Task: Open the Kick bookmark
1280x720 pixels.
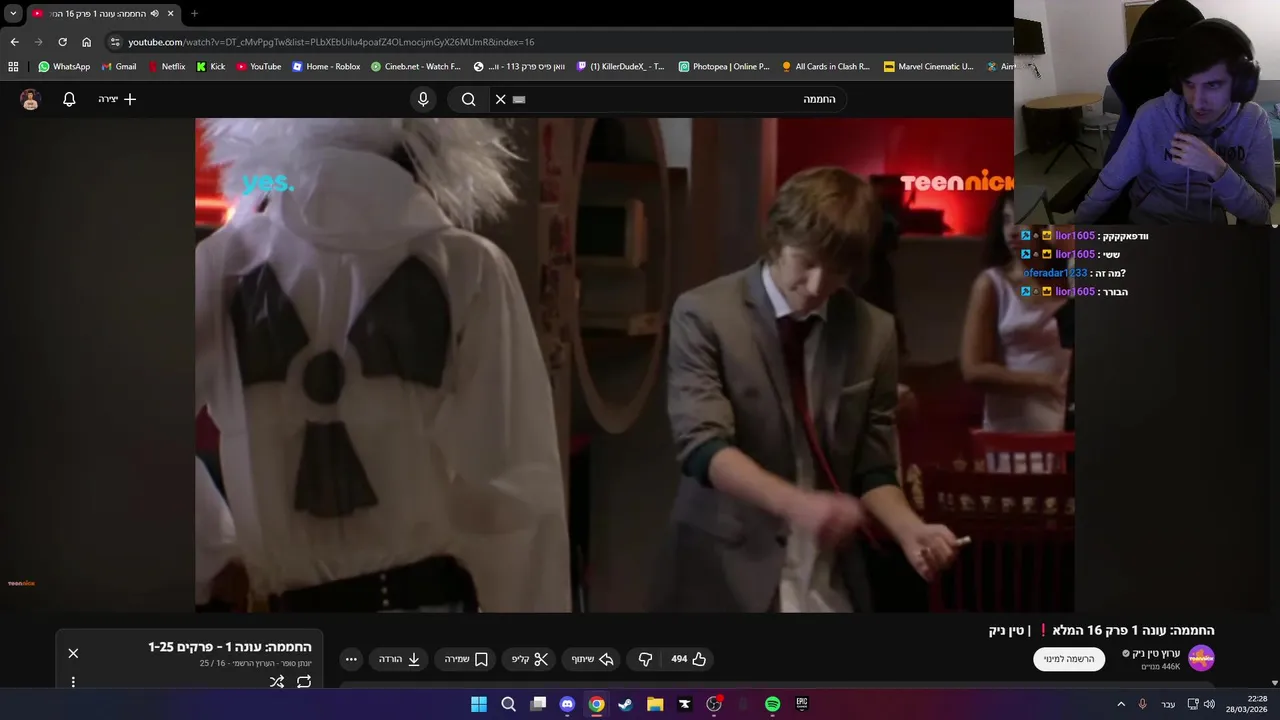Action: click(x=211, y=67)
